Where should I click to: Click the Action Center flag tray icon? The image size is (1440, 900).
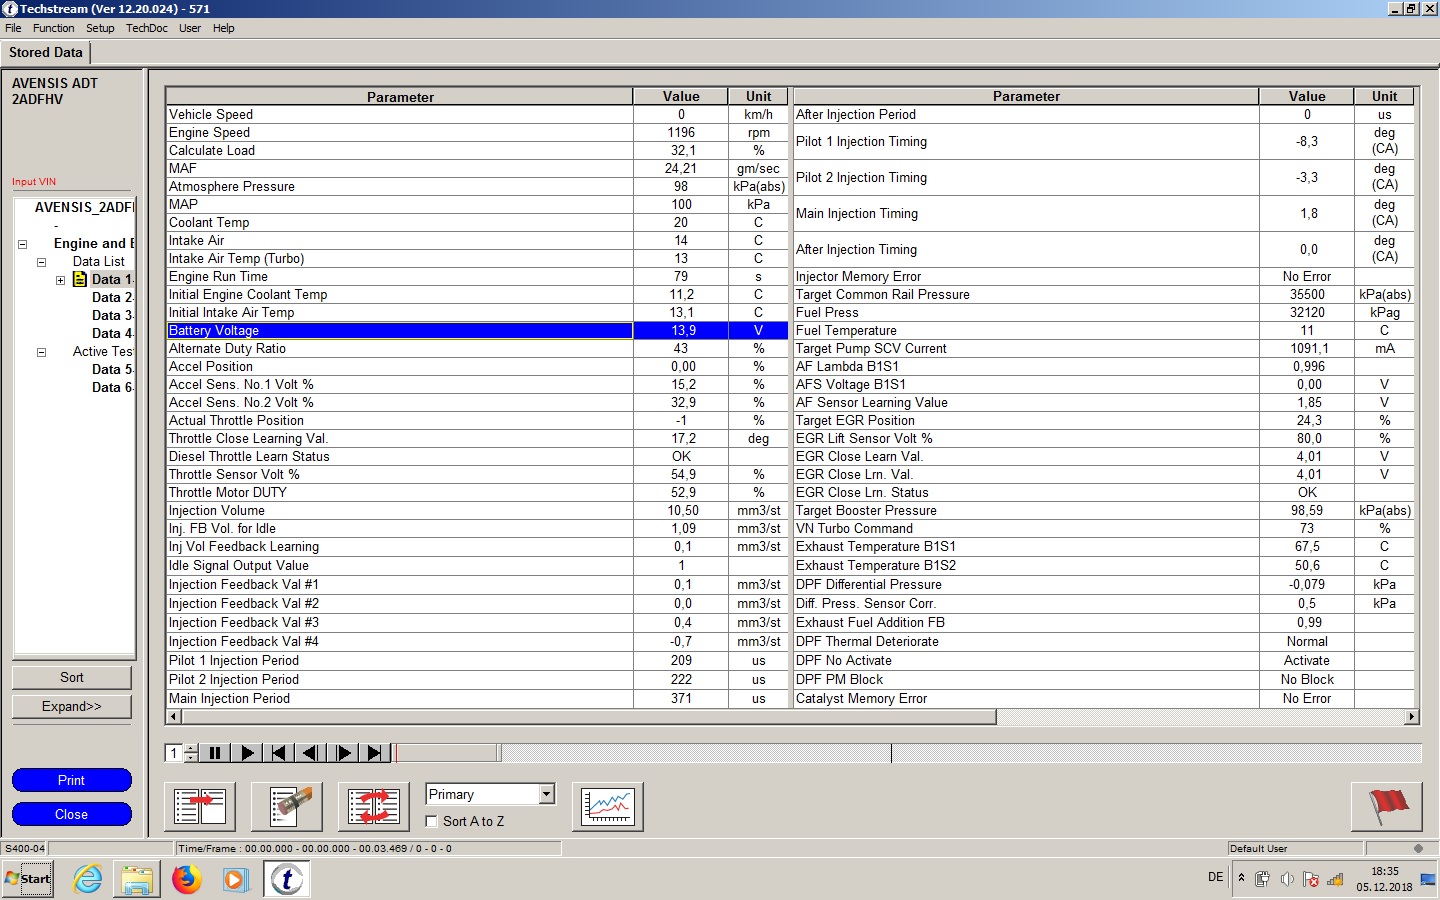(x=1311, y=879)
